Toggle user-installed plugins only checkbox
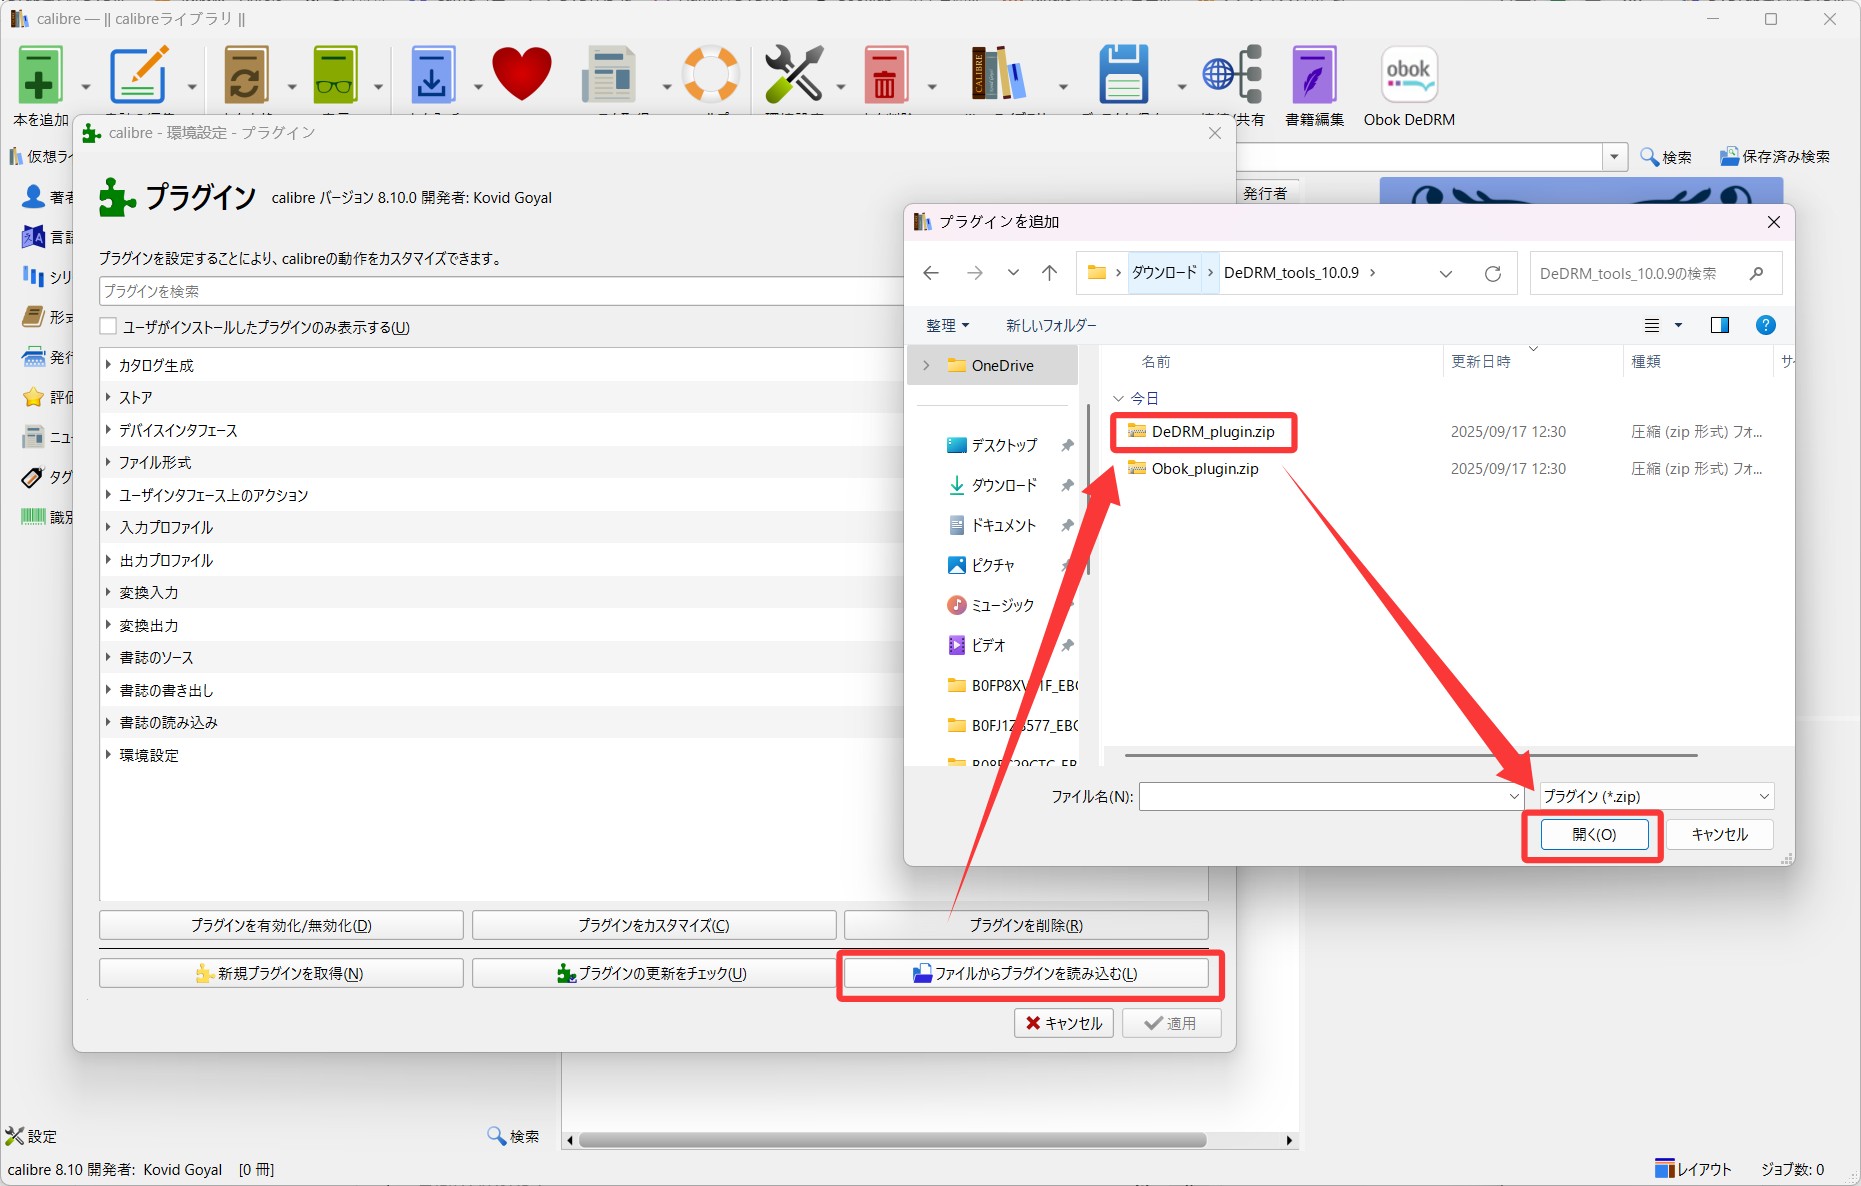Viewport: 1861px width, 1186px height. tap(108, 327)
